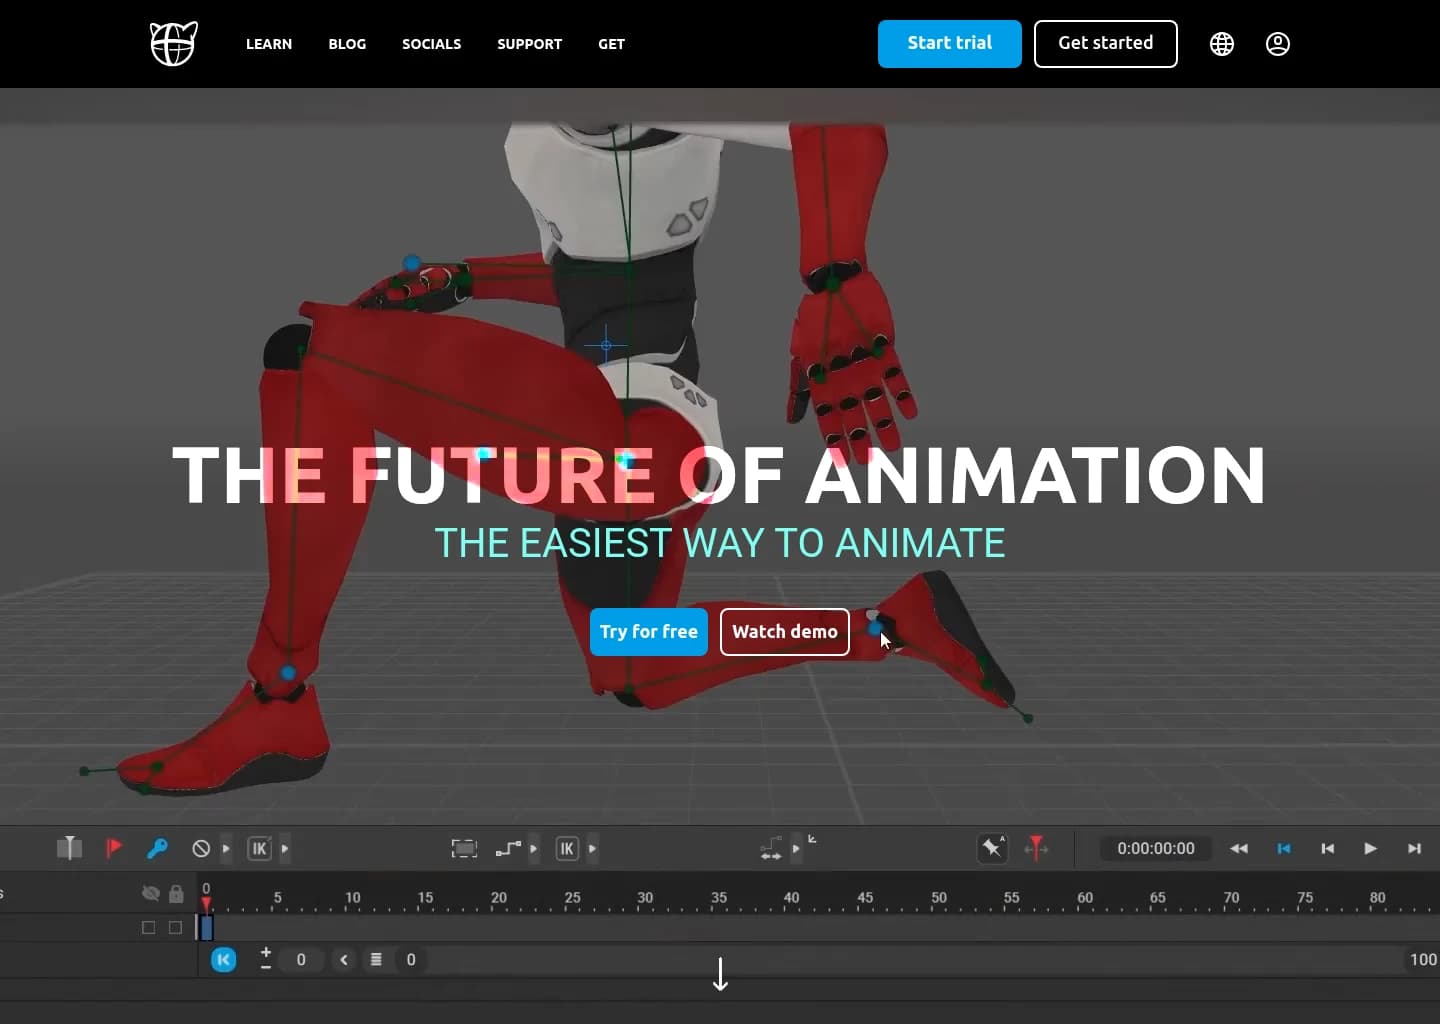1440x1024 pixels.
Task: Expand the arrow beside the first IK button
Action: (x=285, y=848)
